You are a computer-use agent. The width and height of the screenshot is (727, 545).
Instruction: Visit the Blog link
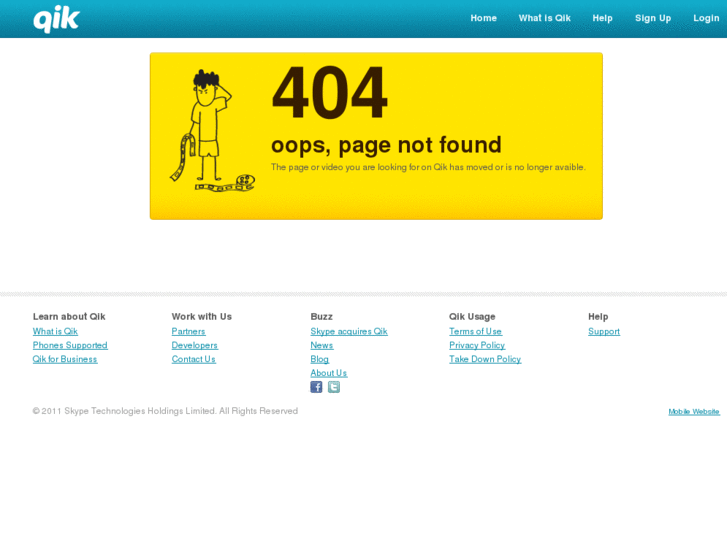[x=319, y=359]
